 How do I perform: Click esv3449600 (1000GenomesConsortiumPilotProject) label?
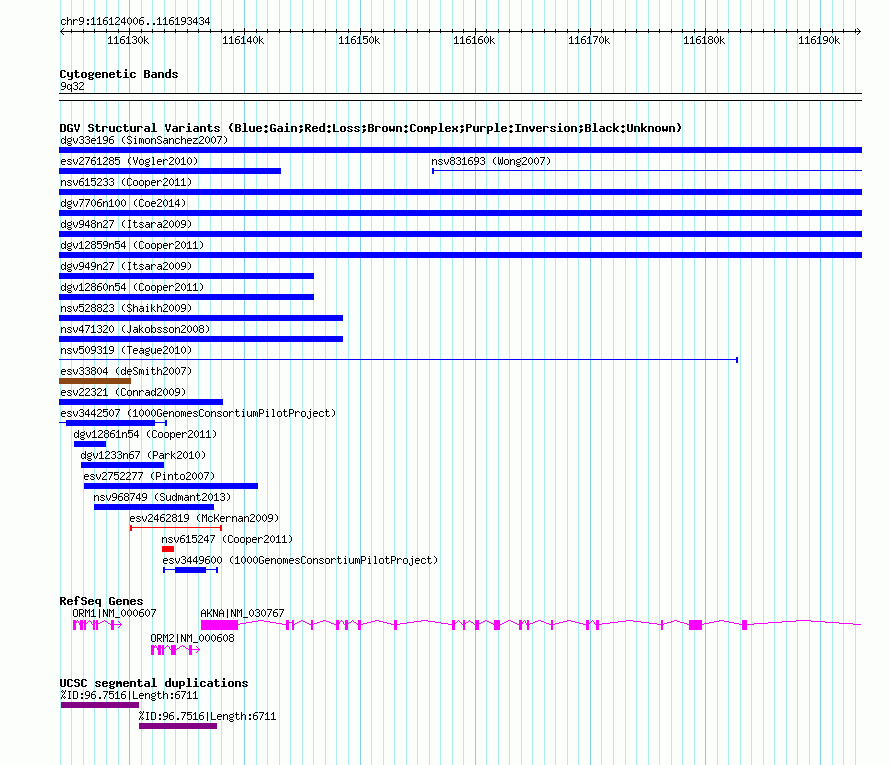(300, 560)
